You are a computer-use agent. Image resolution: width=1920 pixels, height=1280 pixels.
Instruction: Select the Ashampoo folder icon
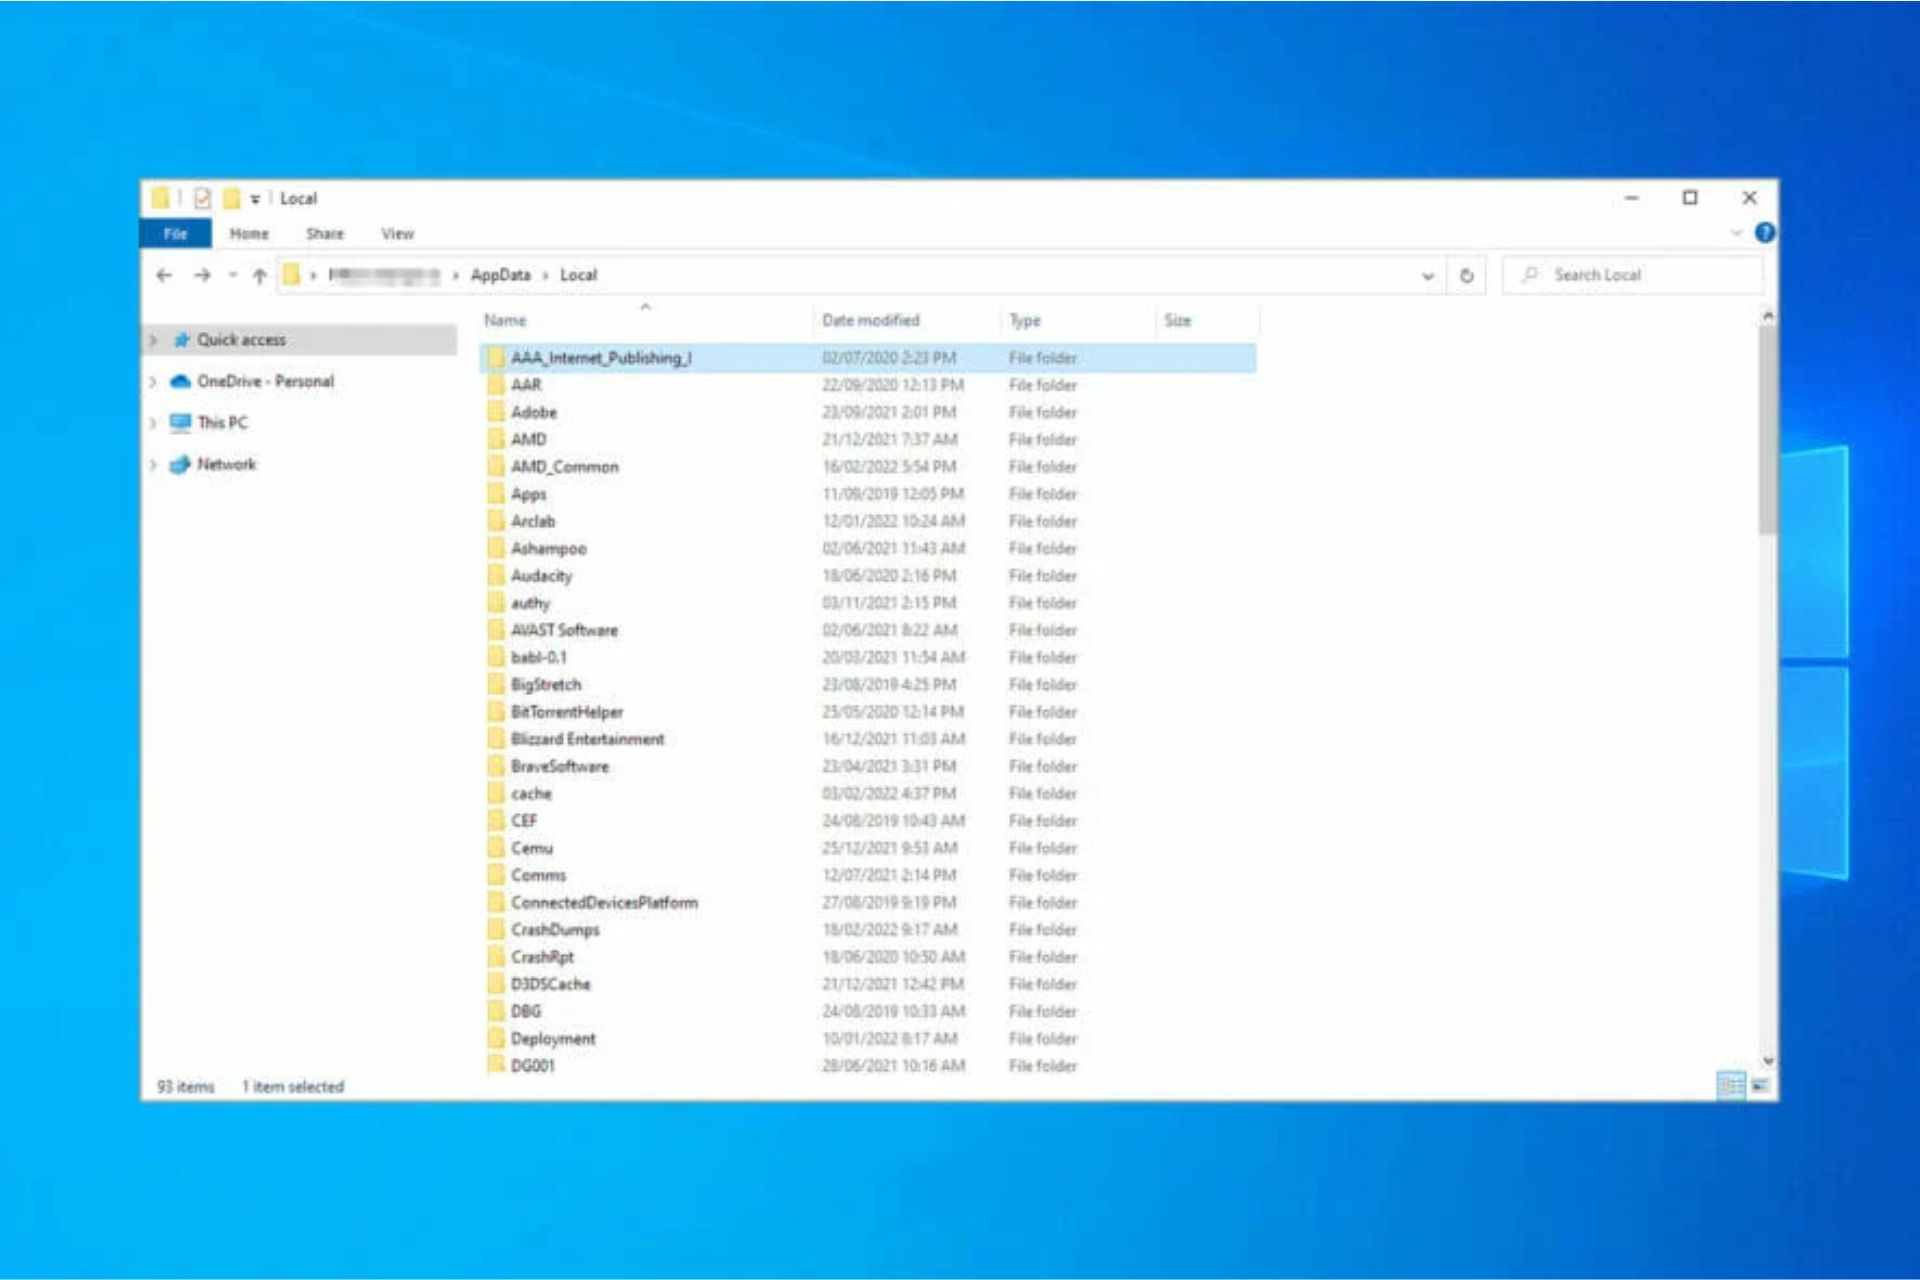coord(496,548)
